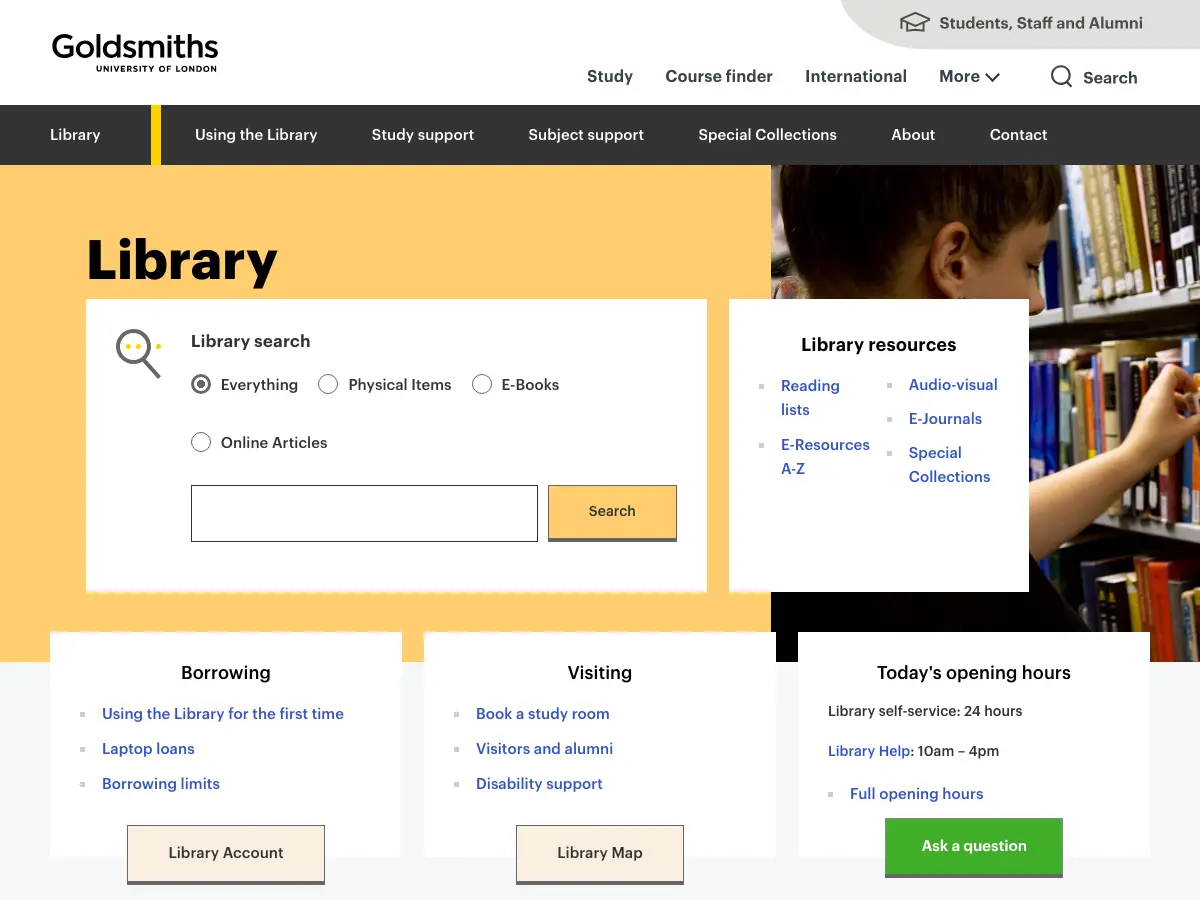Open the Visitors and alumni link
Screen dimensions: 1200x900
coord(544,748)
